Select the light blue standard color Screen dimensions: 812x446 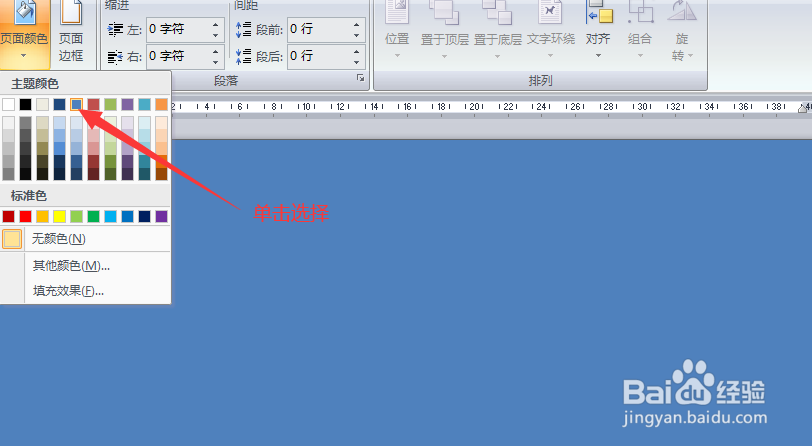[110, 216]
